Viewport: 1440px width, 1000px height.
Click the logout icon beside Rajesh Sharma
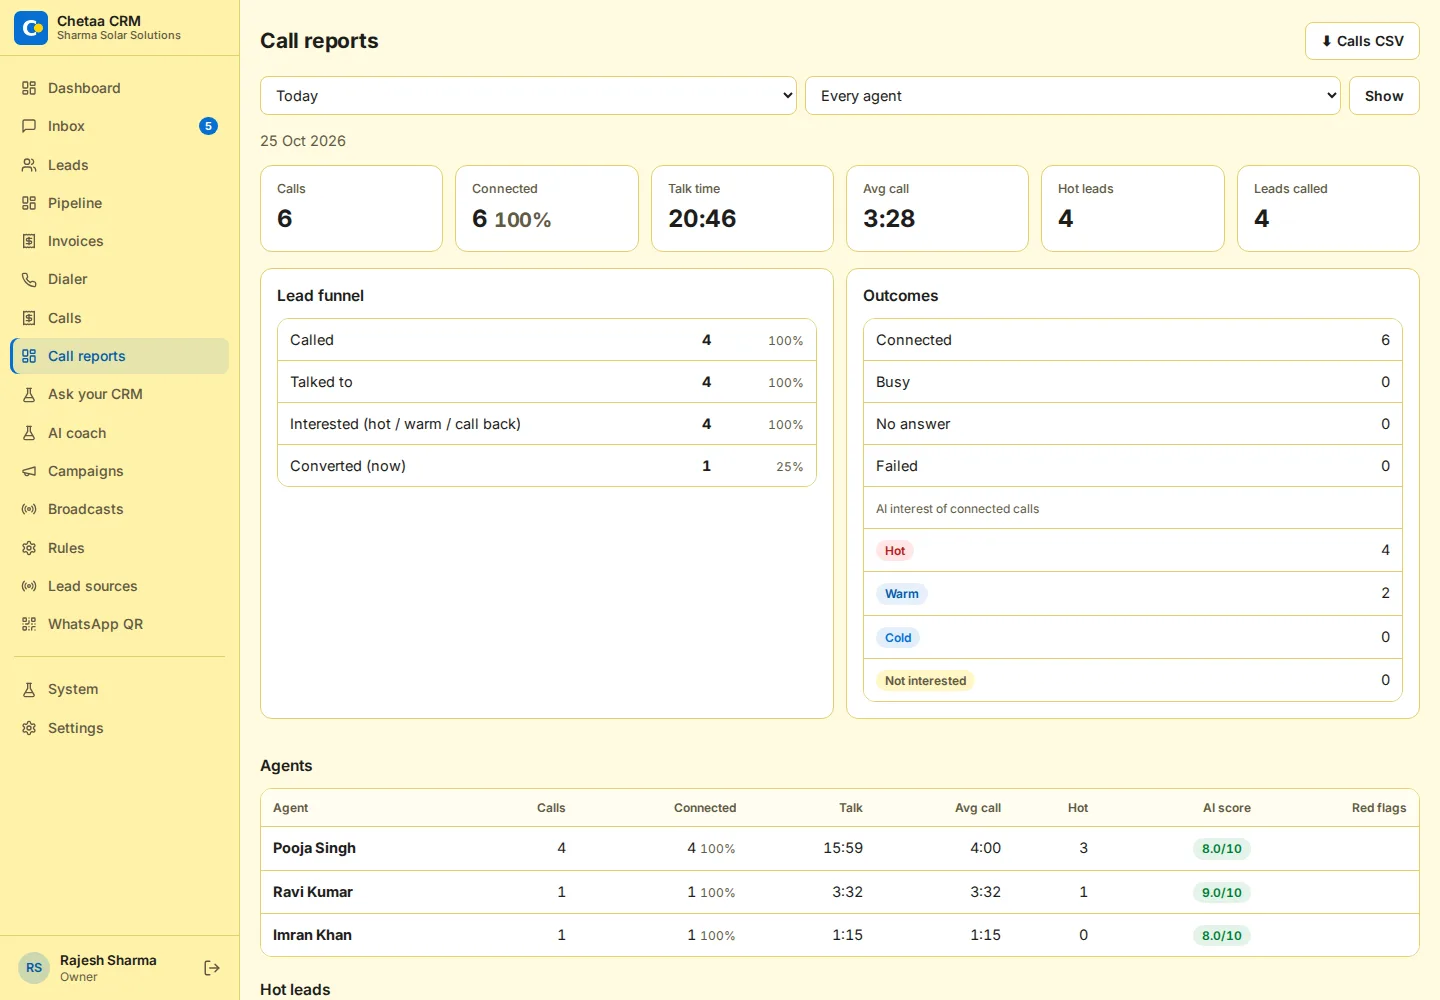(212, 968)
